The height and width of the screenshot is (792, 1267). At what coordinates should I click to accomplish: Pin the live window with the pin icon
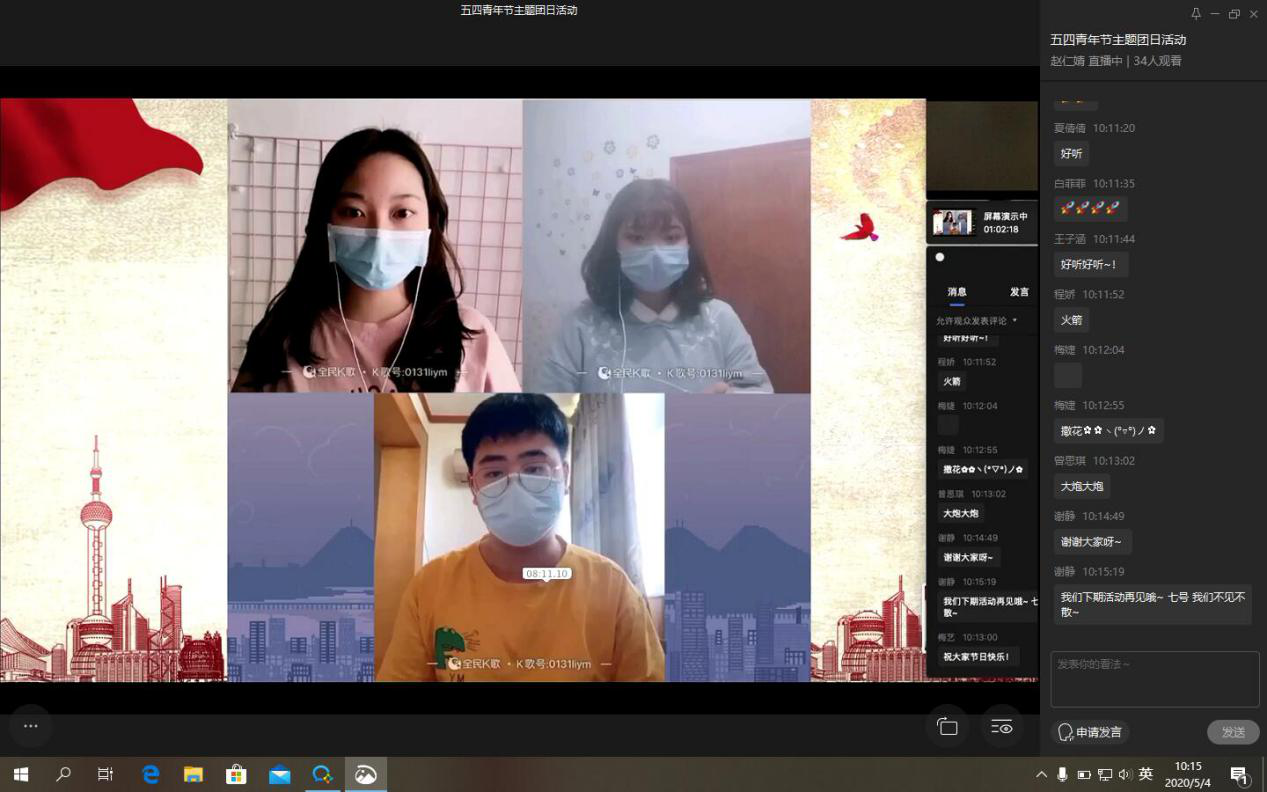point(1195,14)
